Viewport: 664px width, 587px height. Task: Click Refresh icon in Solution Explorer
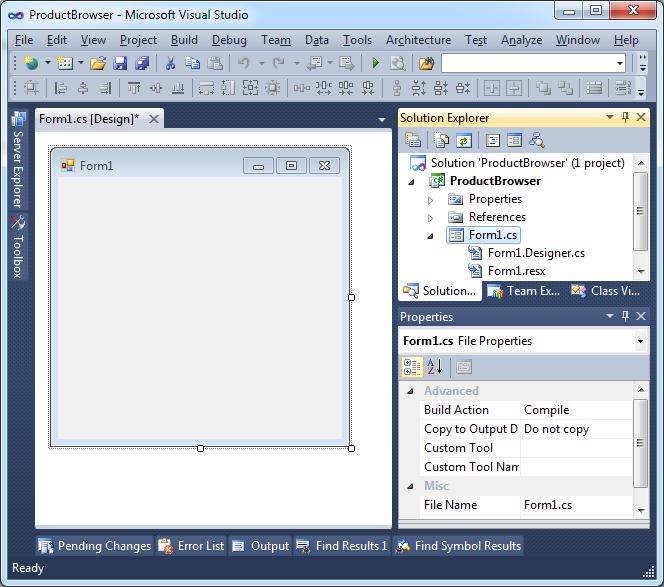[463, 140]
